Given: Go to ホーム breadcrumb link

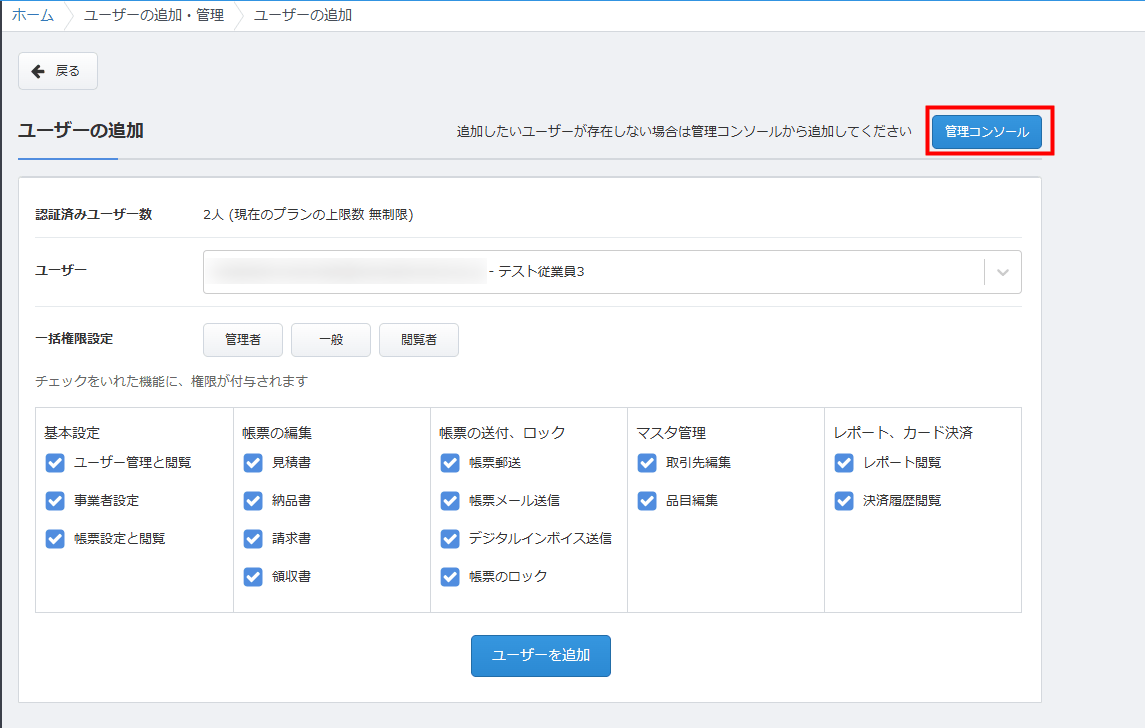Looking at the screenshot, I should [33, 15].
